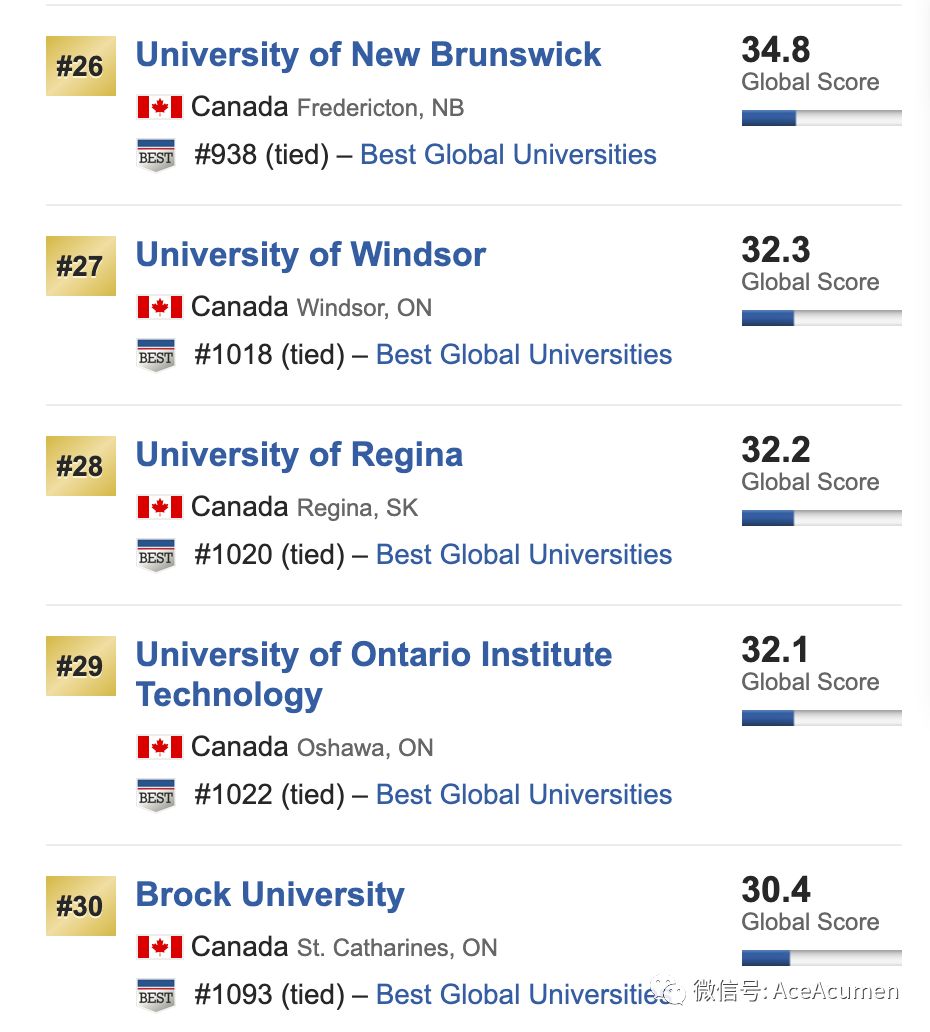The image size is (930, 1032).
Task: Open University of Regina link
Action: point(299,455)
